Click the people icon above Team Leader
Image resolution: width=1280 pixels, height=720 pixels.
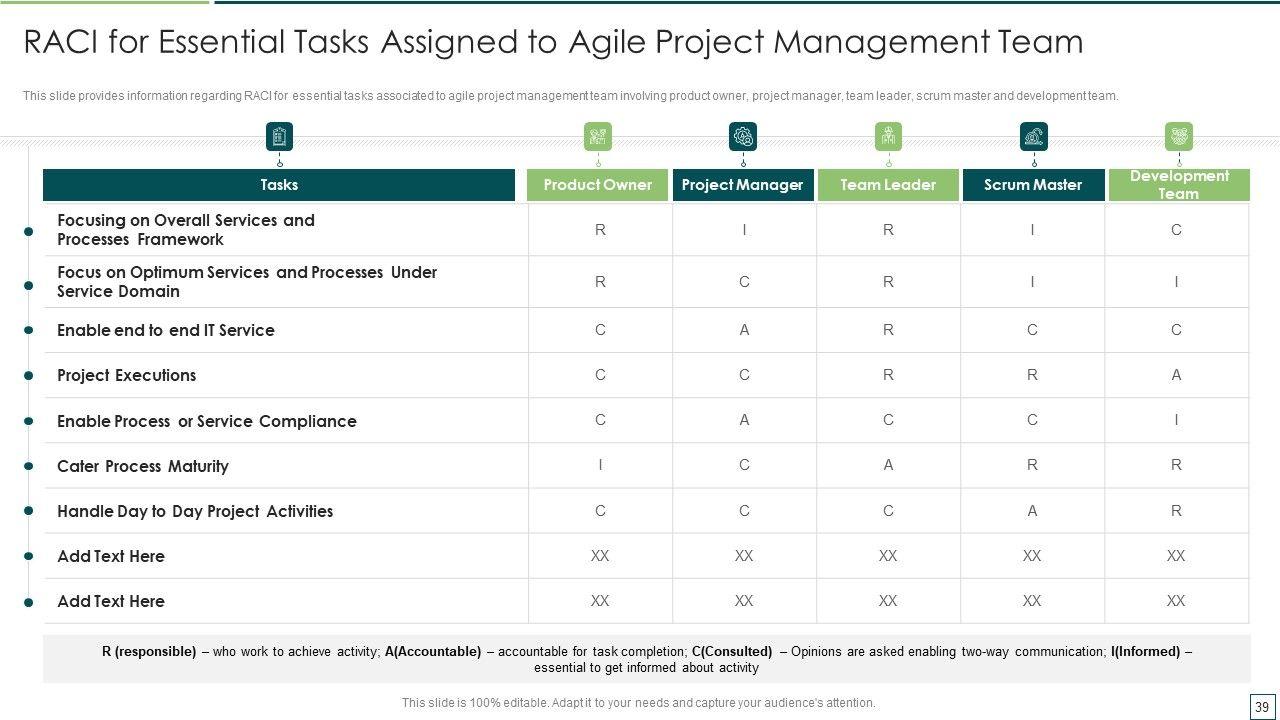[x=888, y=137]
